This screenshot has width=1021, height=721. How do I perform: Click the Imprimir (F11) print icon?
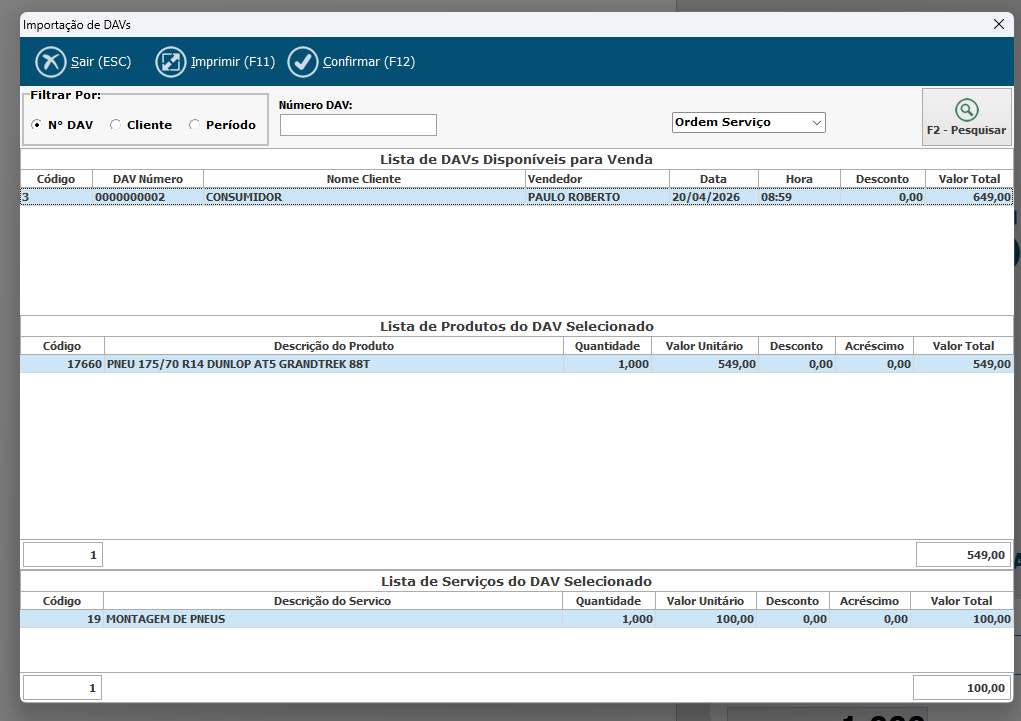pyautogui.click(x=171, y=62)
